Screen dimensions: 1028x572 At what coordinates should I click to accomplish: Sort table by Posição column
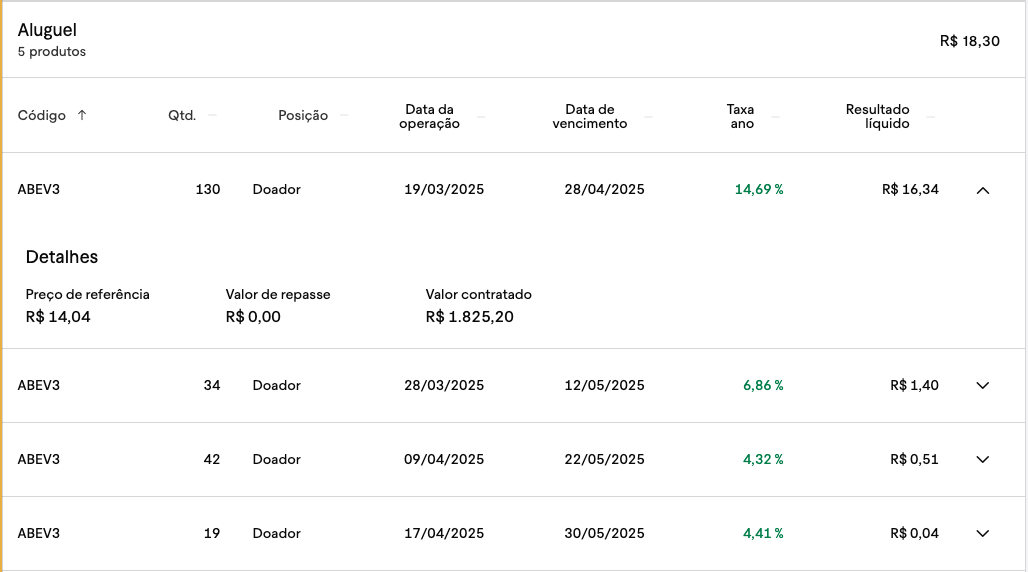[303, 115]
